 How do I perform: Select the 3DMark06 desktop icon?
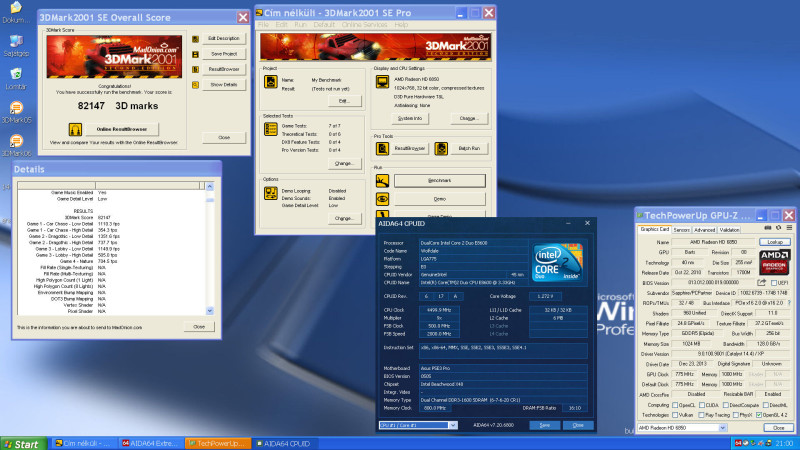pyautogui.click(x=16, y=145)
